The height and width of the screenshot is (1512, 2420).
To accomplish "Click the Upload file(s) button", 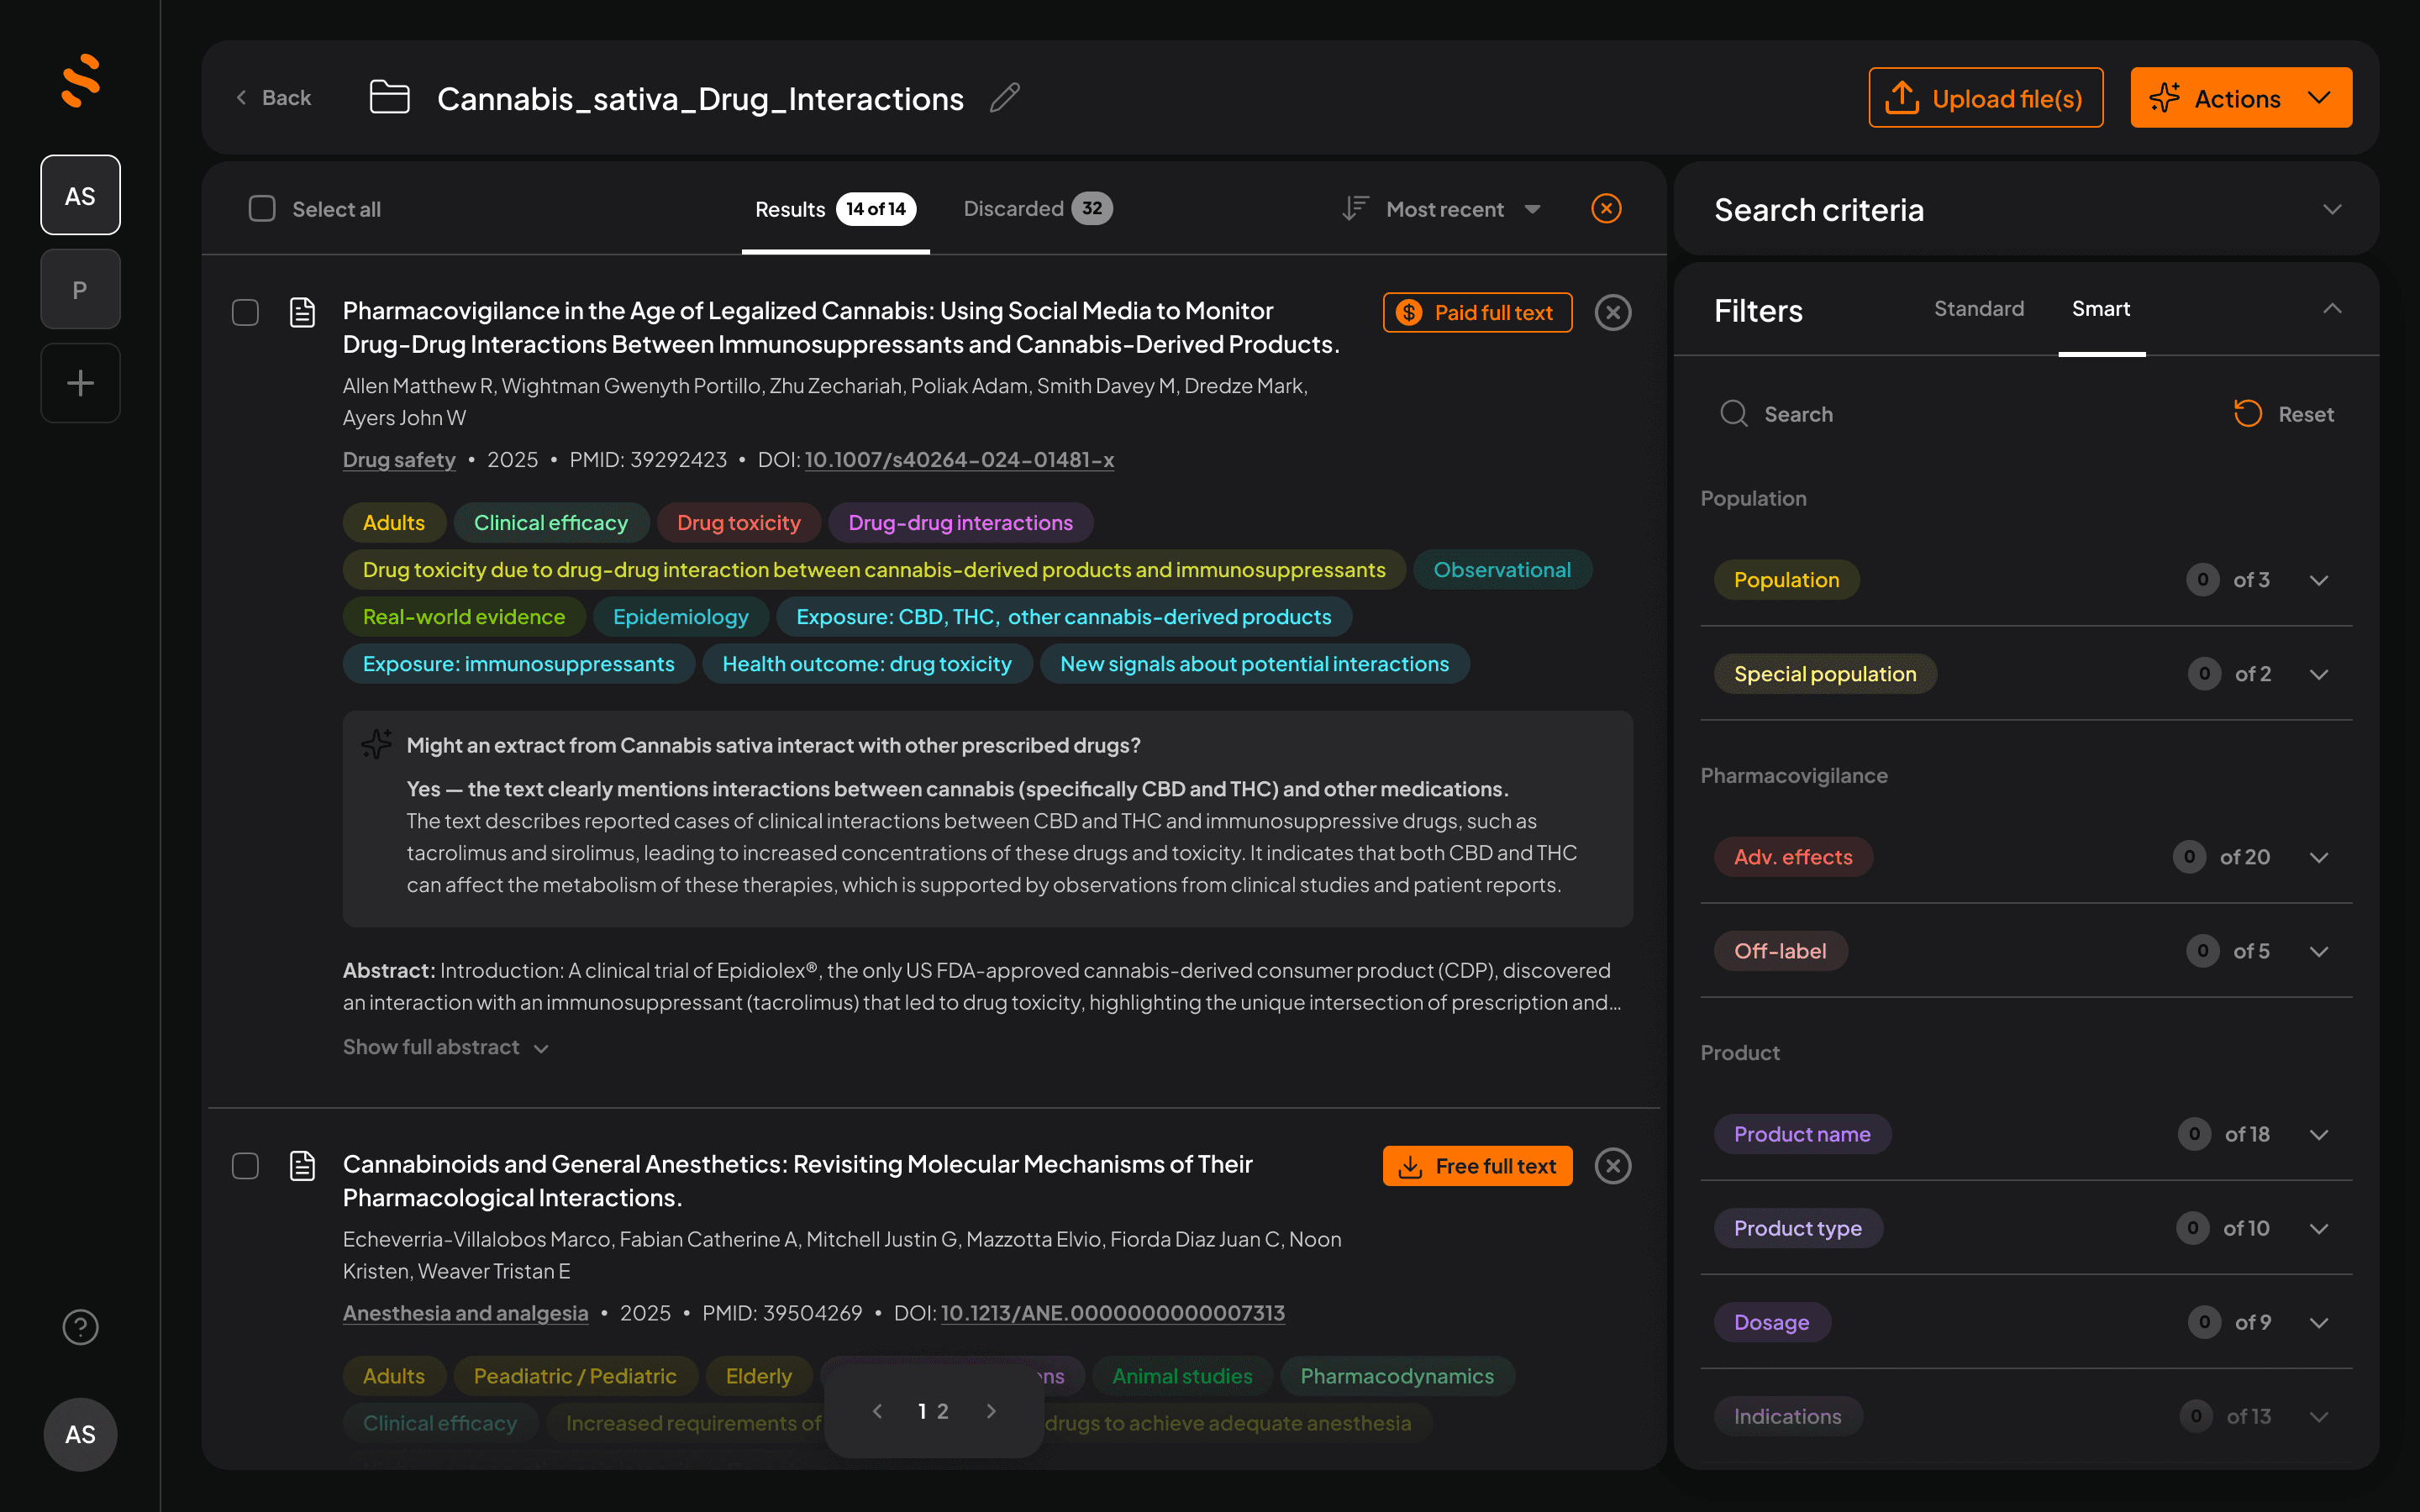I will (1985, 98).
